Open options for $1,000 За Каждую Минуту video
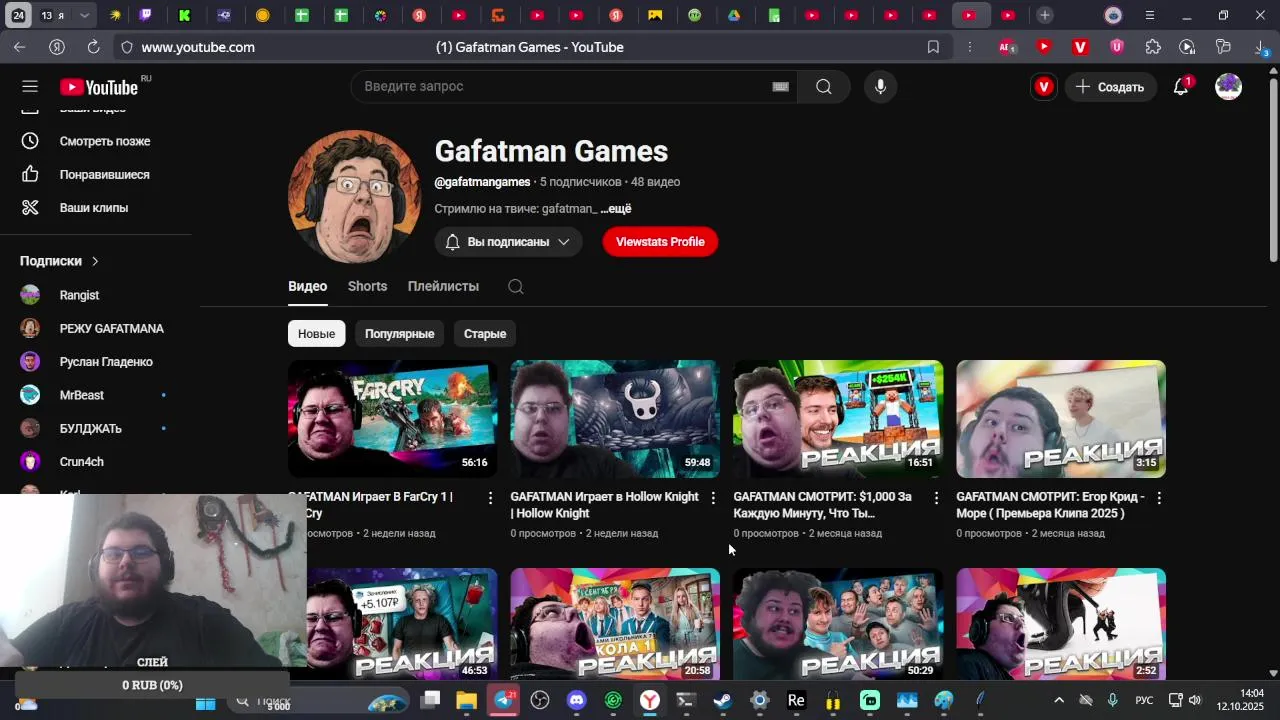This screenshot has width=1280, height=720. pyautogui.click(x=936, y=498)
